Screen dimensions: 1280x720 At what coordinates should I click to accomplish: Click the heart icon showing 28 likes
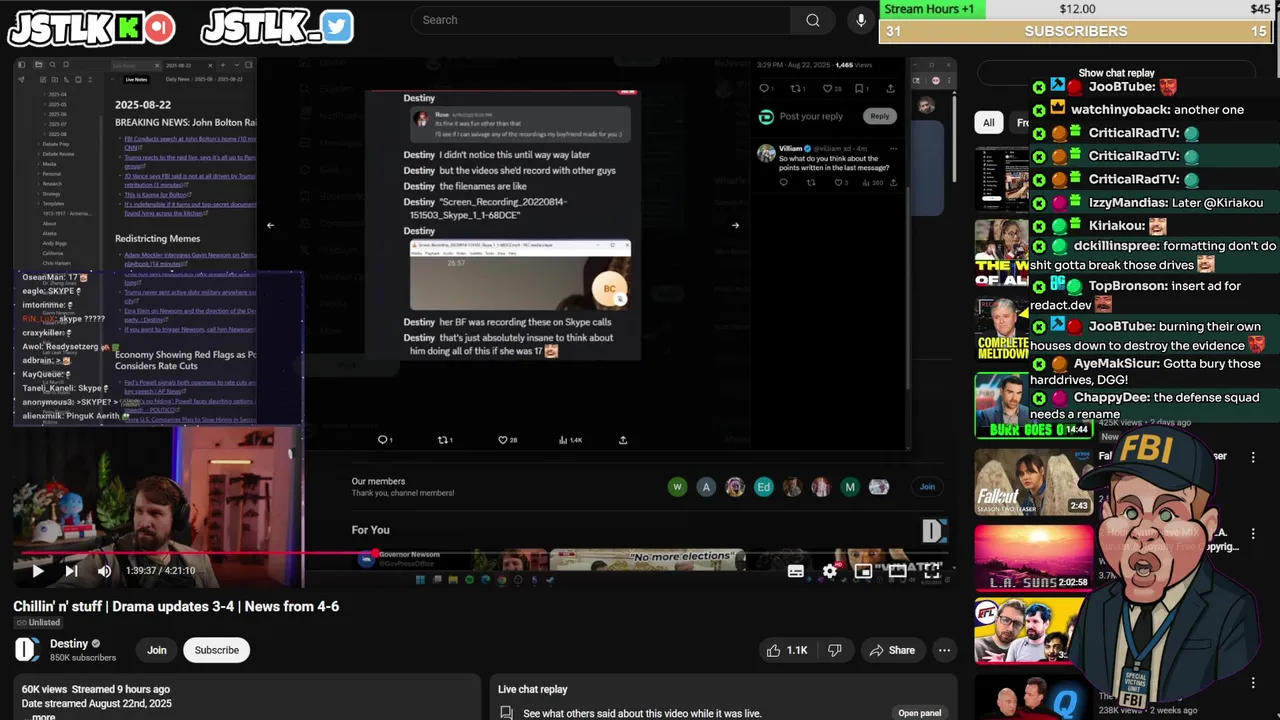click(x=503, y=440)
